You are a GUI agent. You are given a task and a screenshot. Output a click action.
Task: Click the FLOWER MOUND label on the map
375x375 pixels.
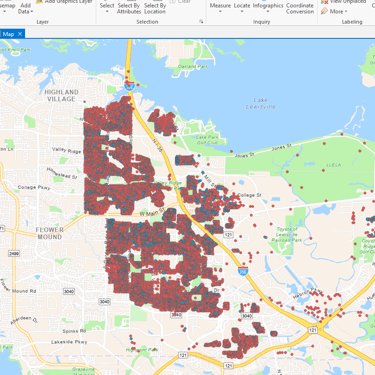[x=50, y=233]
